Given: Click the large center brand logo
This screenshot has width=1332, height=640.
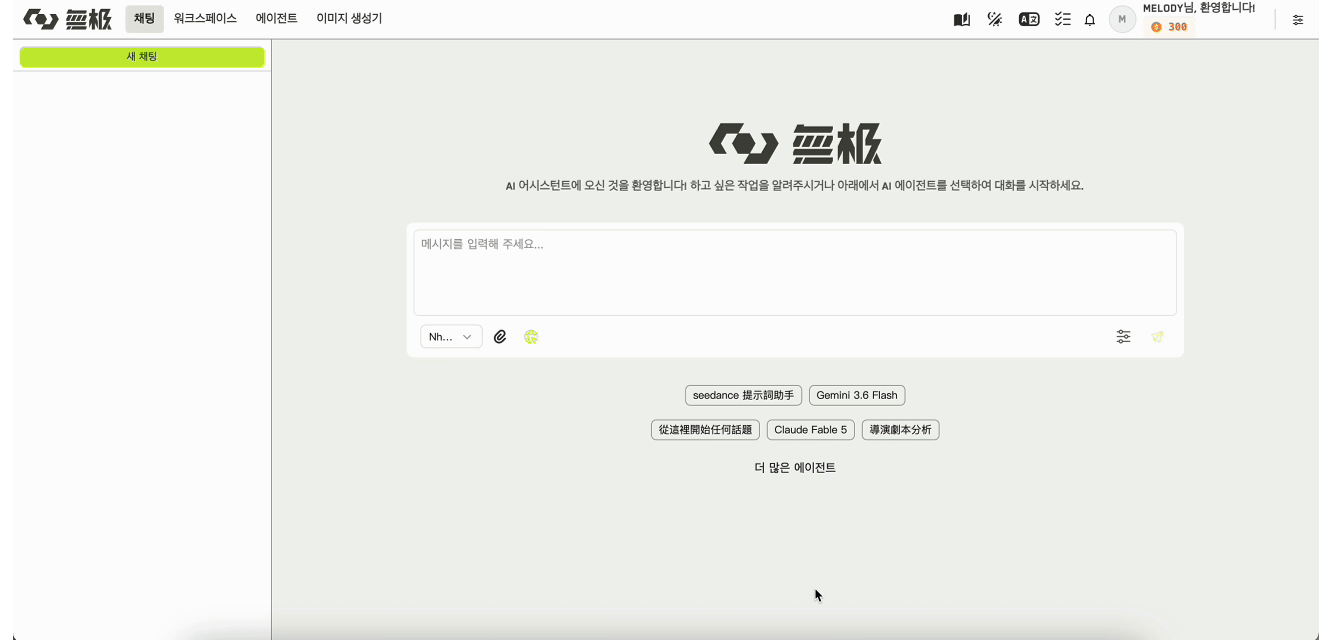Looking at the screenshot, I should click(795, 144).
